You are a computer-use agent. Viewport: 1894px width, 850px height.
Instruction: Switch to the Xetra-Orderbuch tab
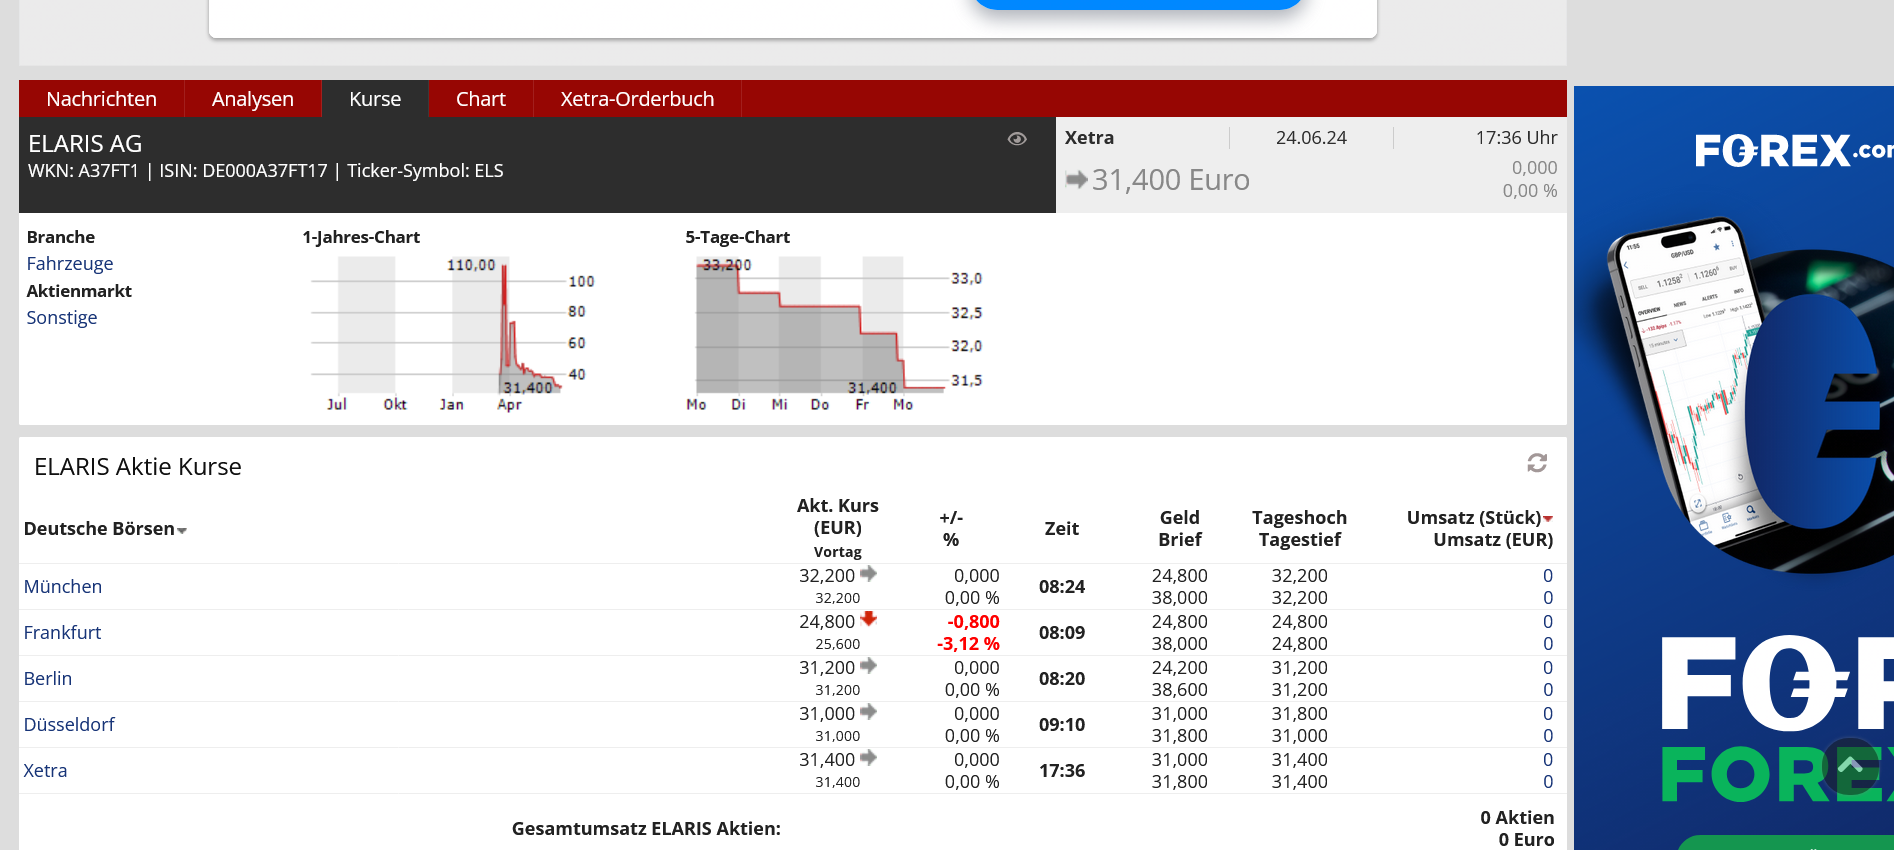pos(637,99)
